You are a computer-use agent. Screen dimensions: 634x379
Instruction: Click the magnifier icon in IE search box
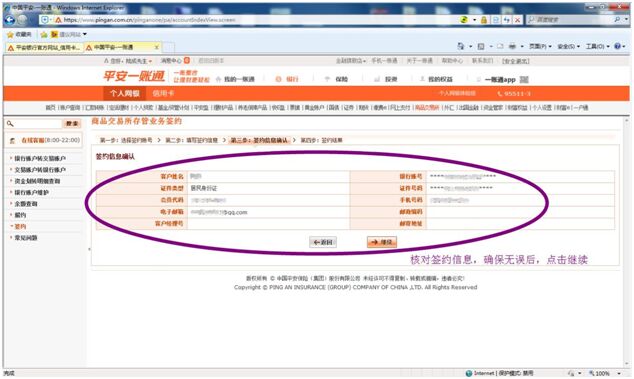(x=617, y=19)
